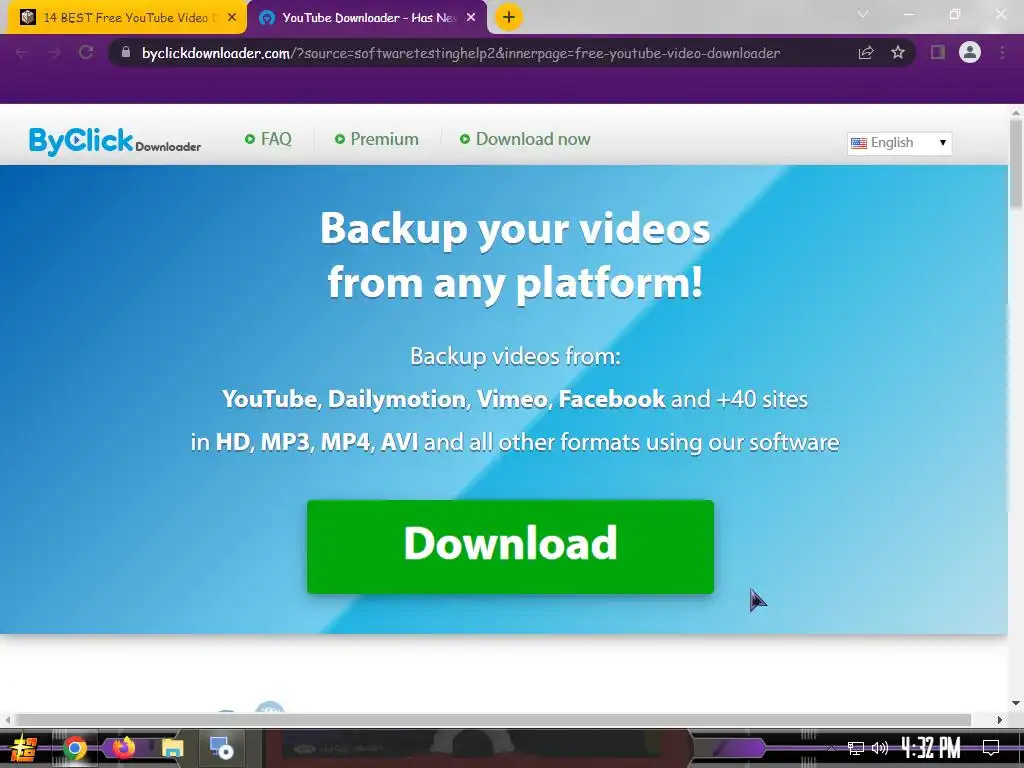Select the YouTube Downloader tab

[x=367, y=18]
